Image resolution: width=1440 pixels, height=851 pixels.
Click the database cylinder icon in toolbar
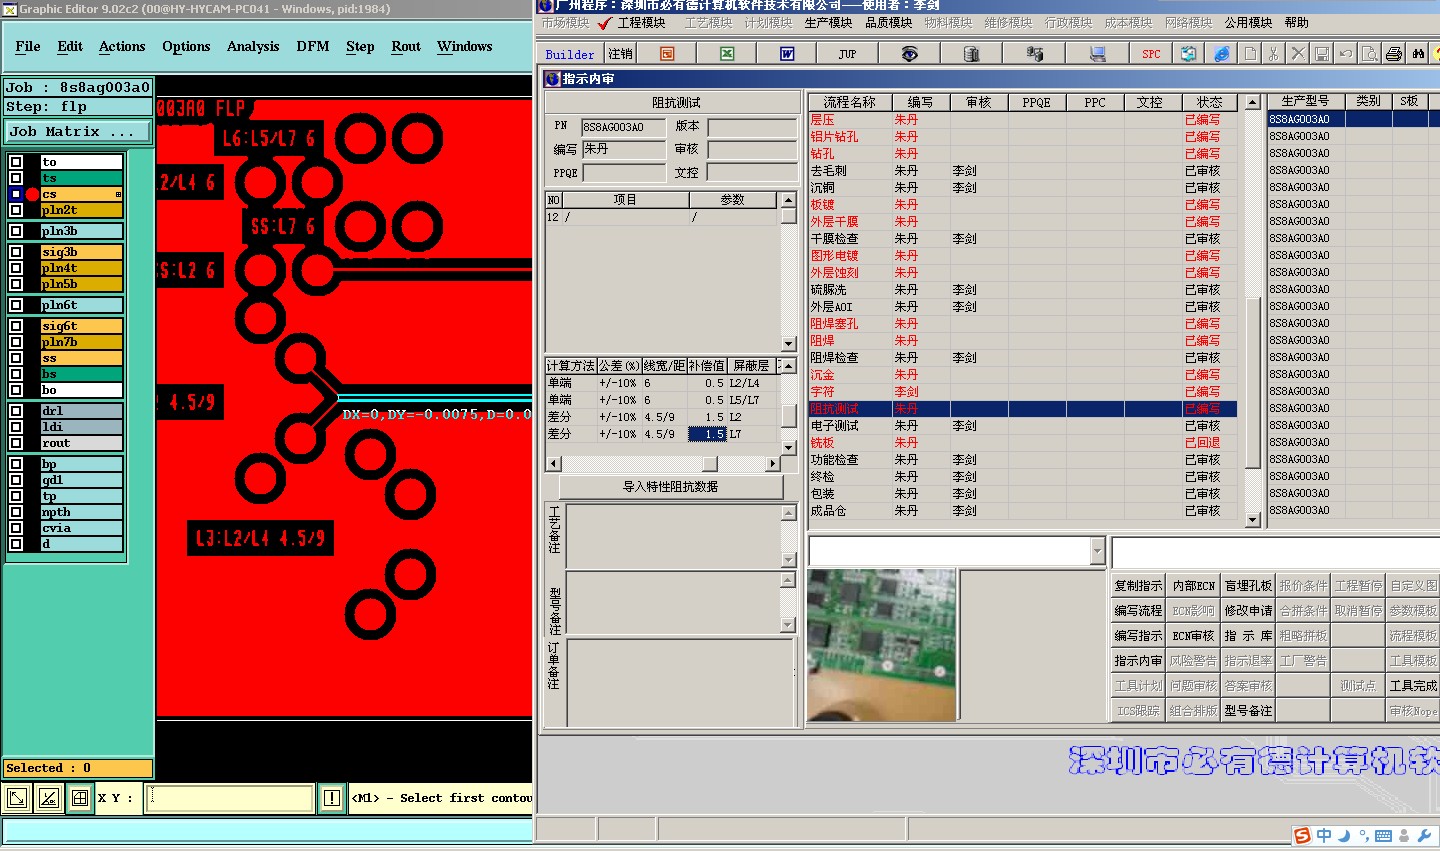click(971, 54)
